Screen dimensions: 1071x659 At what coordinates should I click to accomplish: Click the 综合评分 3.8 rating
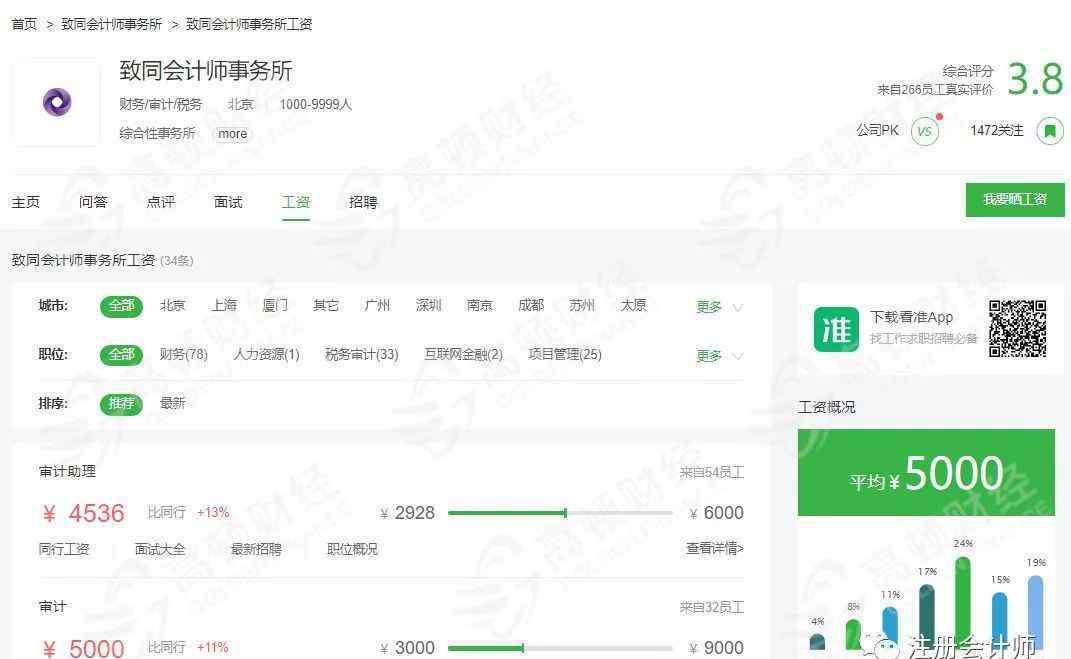(x=1035, y=79)
